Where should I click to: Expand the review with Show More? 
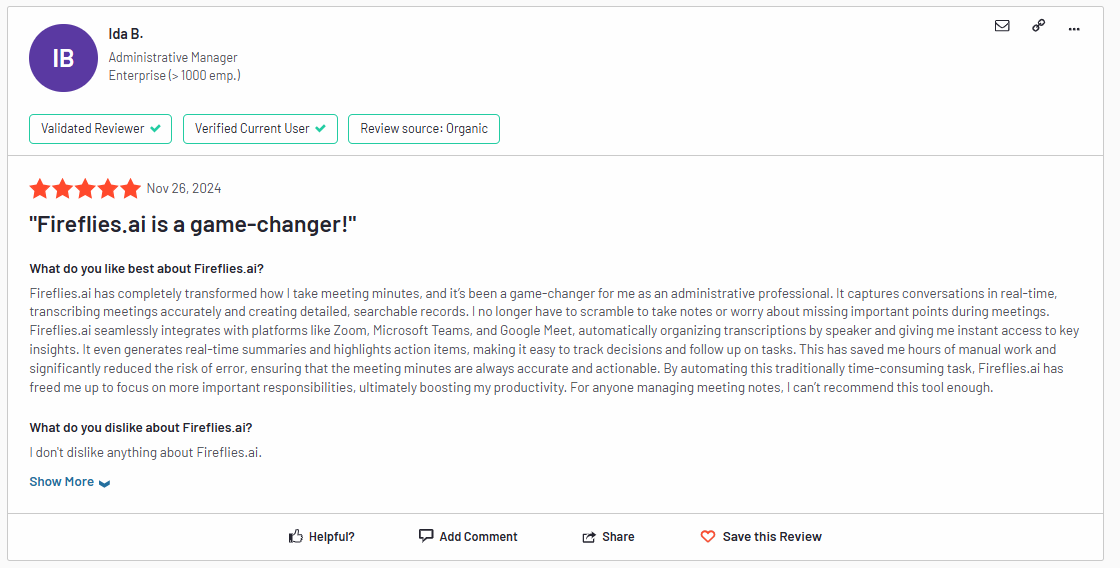pos(69,482)
